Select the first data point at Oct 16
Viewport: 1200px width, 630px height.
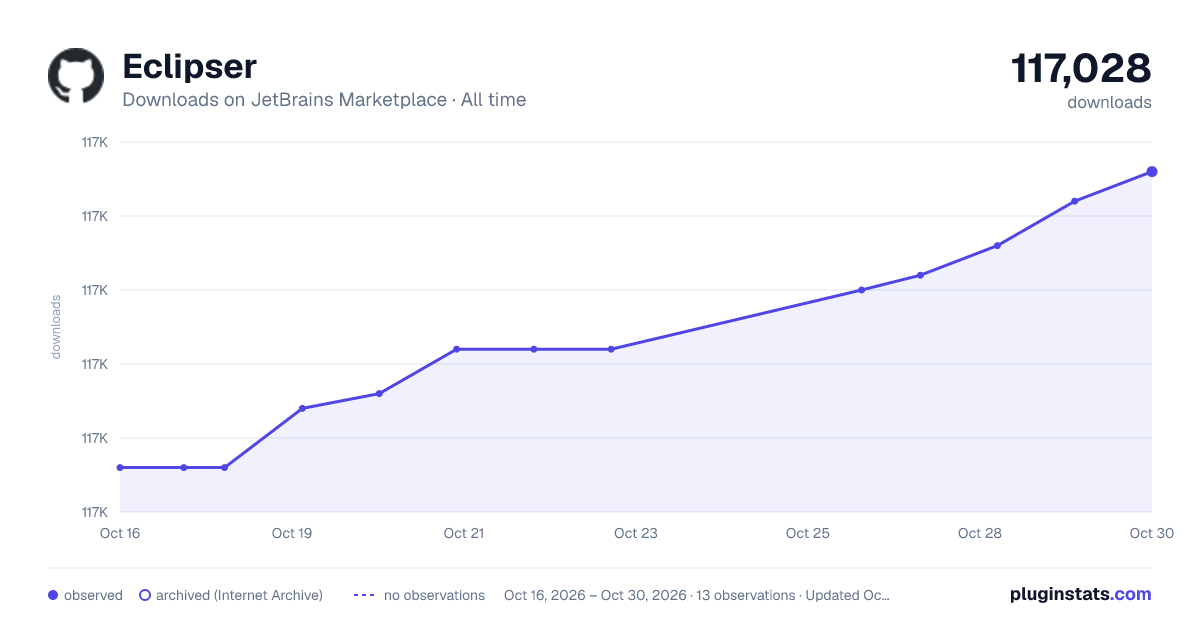tap(120, 467)
